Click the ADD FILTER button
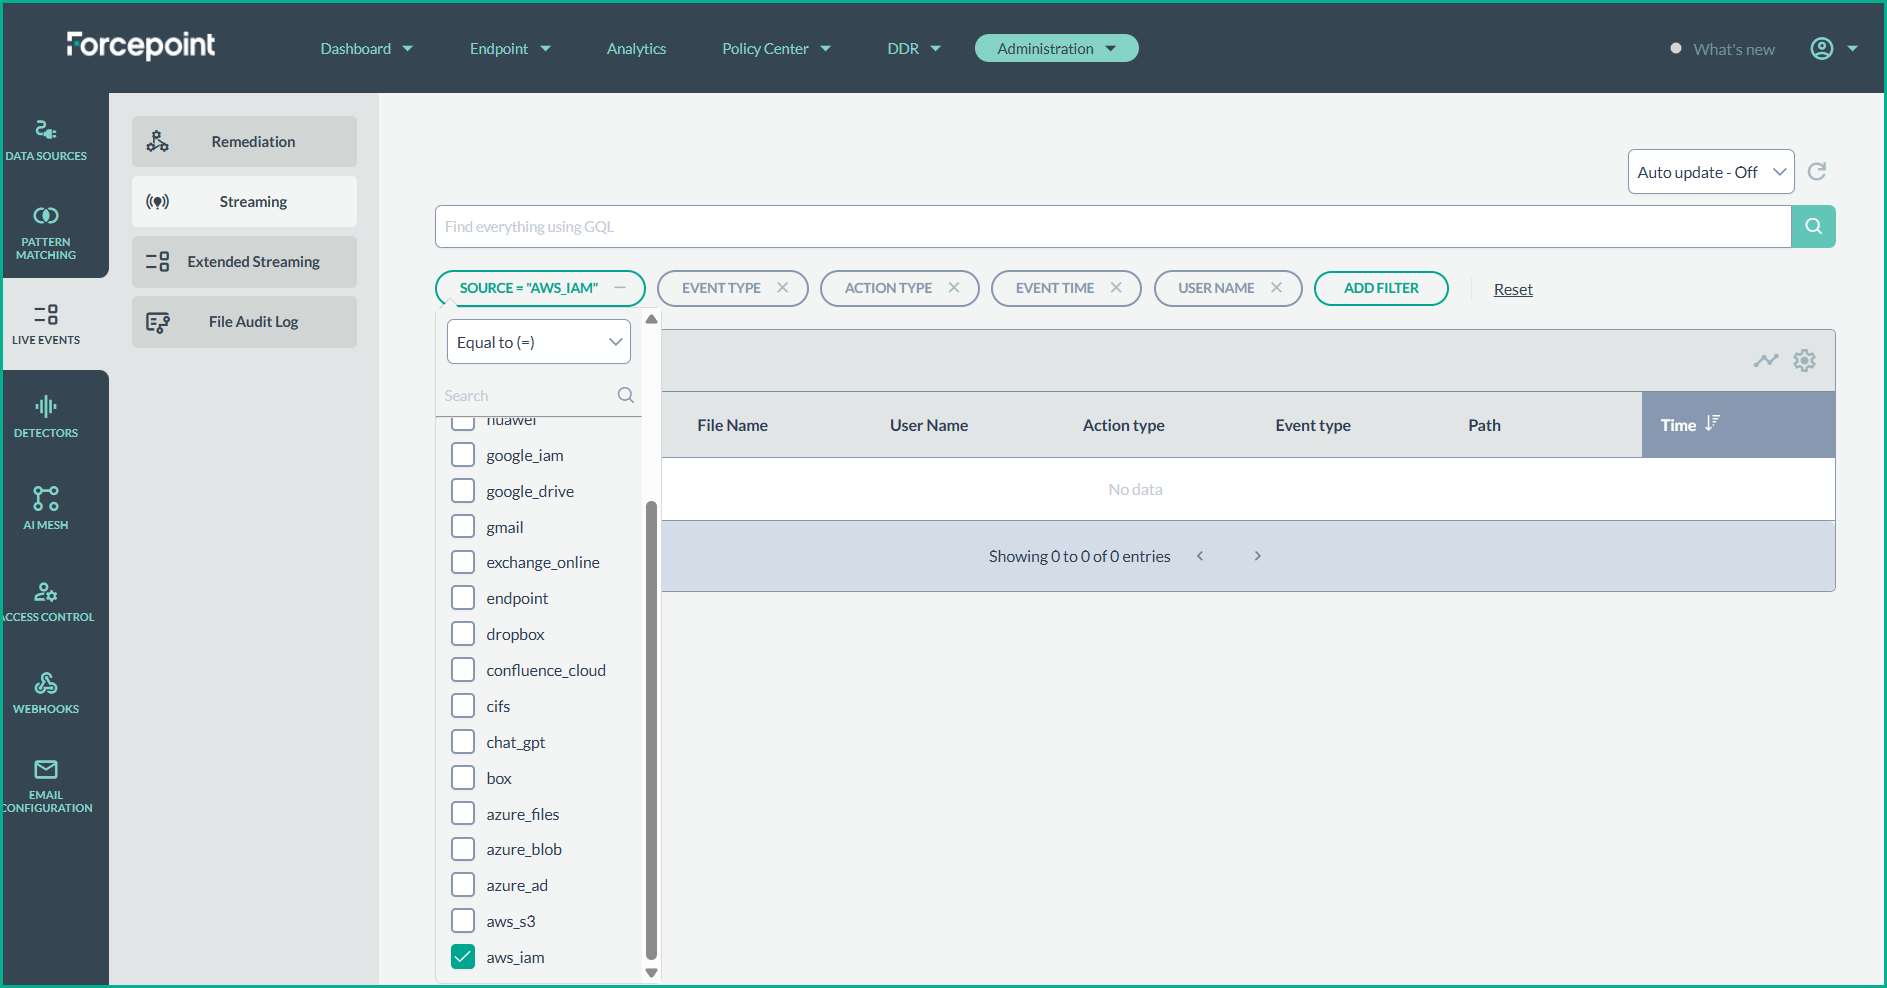 (1380, 288)
